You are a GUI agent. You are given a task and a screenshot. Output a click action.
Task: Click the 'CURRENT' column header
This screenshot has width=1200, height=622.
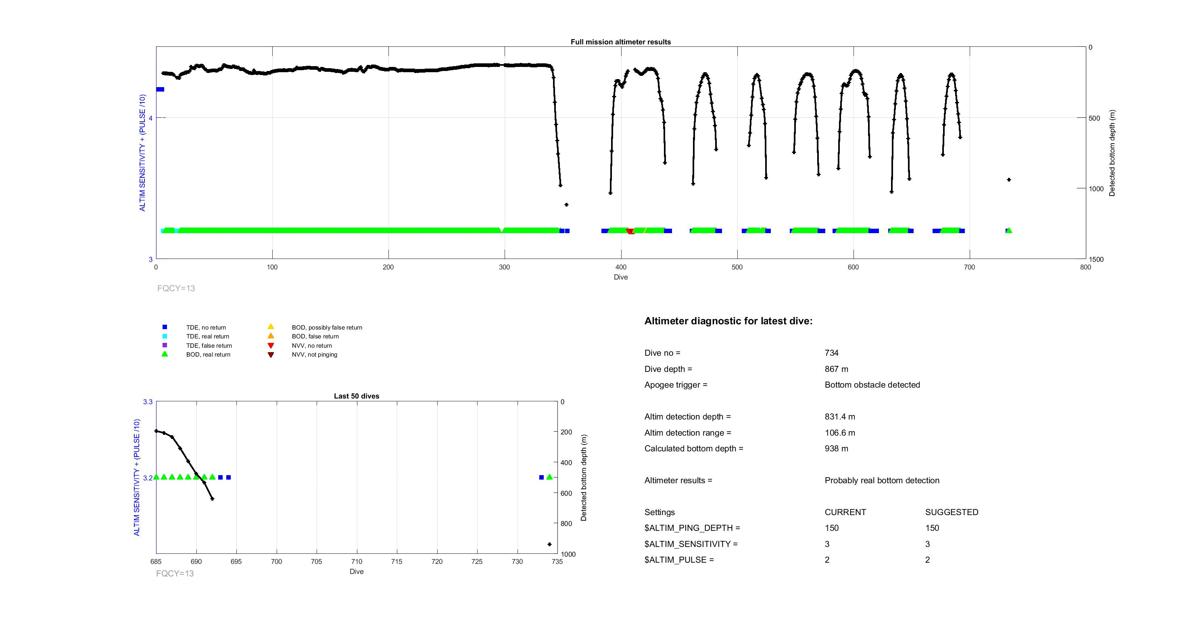pyautogui.click(x=845, y=512)
